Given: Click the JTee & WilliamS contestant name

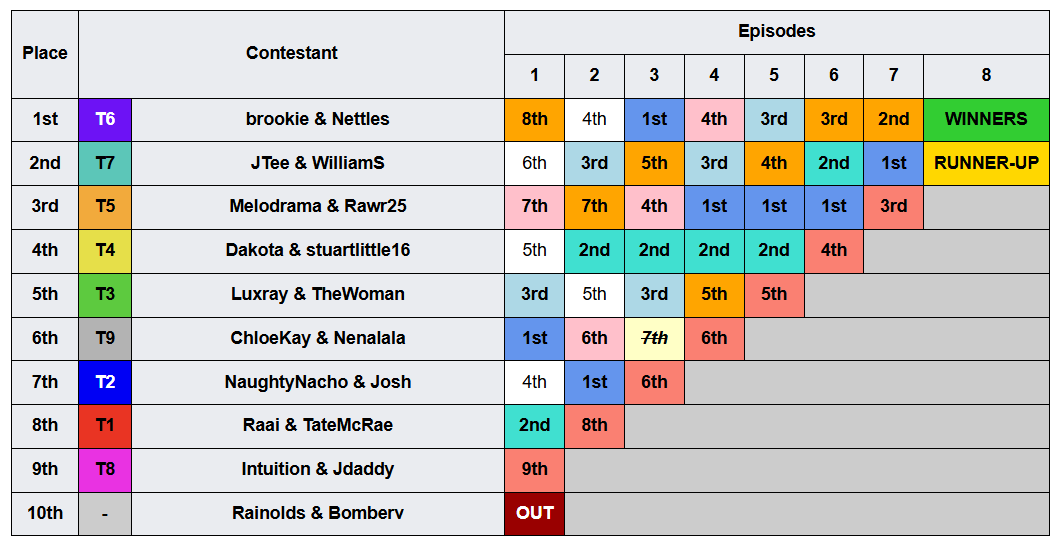Looking at the screenshot, I should coord(318,163).
